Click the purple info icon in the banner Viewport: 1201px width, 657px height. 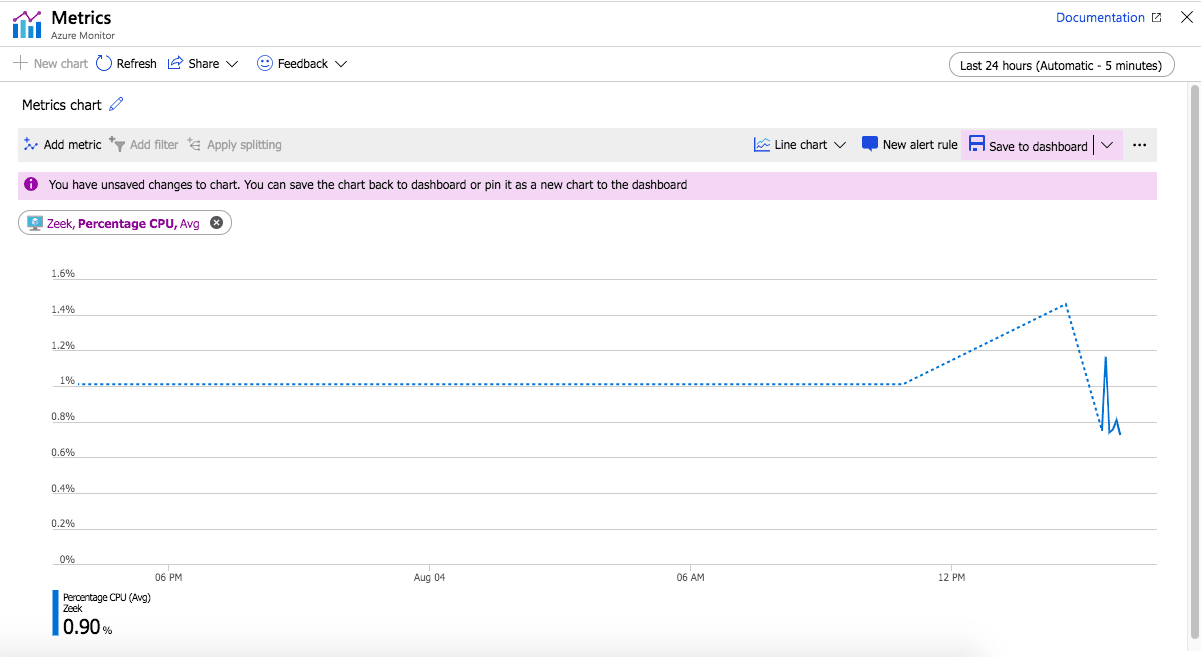[31, 184]
